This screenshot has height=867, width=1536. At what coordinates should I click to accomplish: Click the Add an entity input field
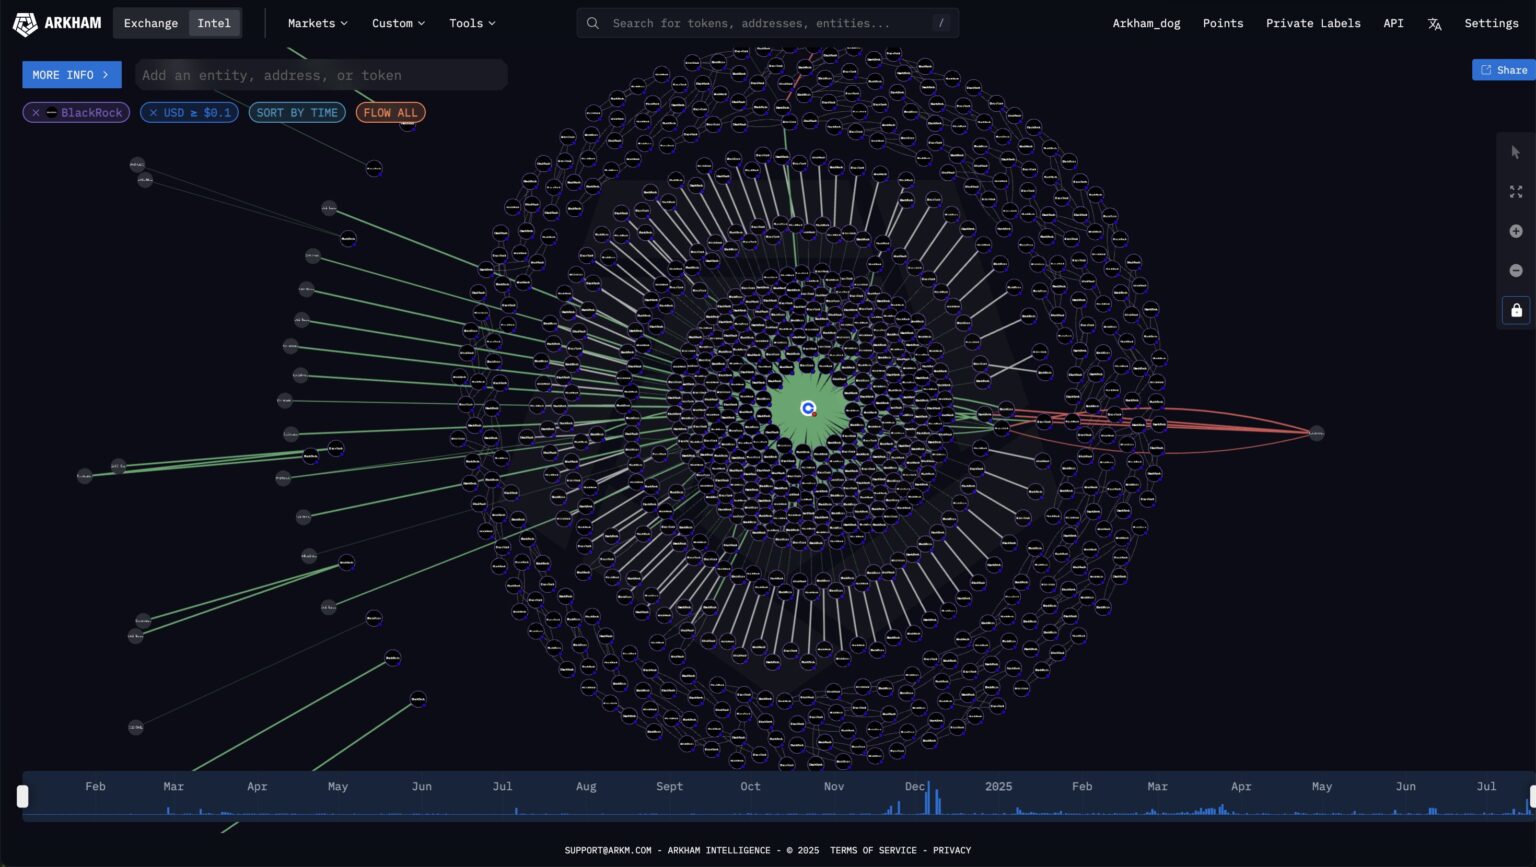(321, 75)
